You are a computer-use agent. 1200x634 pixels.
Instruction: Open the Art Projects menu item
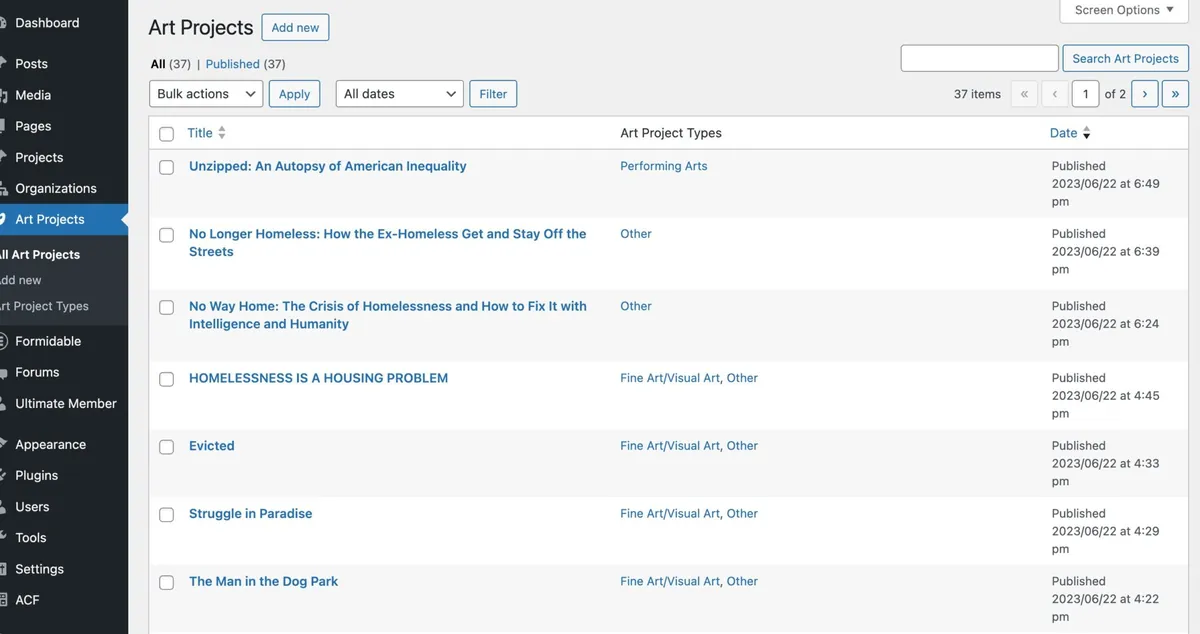click(x=64, y=219)
